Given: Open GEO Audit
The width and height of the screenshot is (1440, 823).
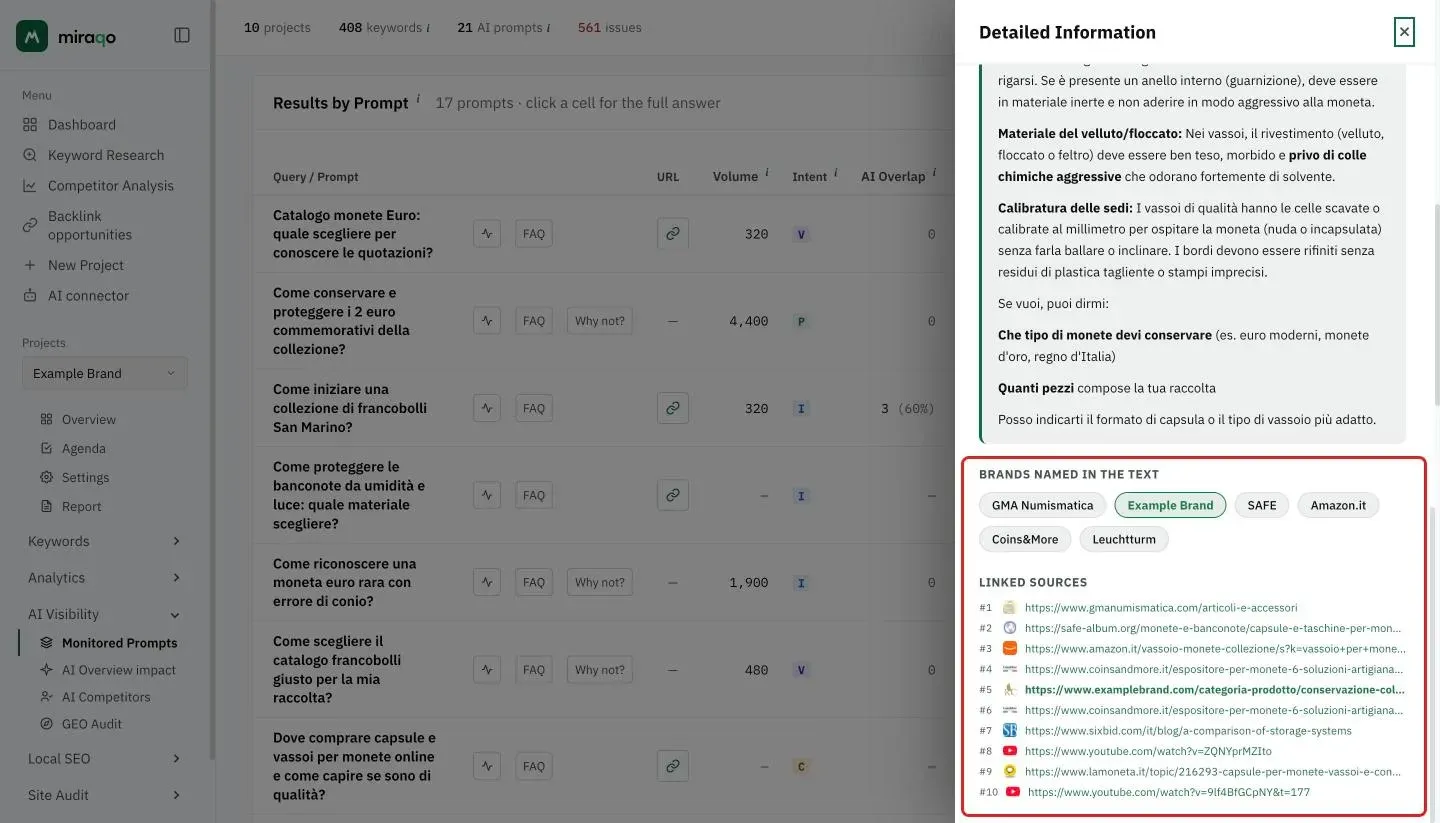Looking at the screenshot, I should 92,724.
